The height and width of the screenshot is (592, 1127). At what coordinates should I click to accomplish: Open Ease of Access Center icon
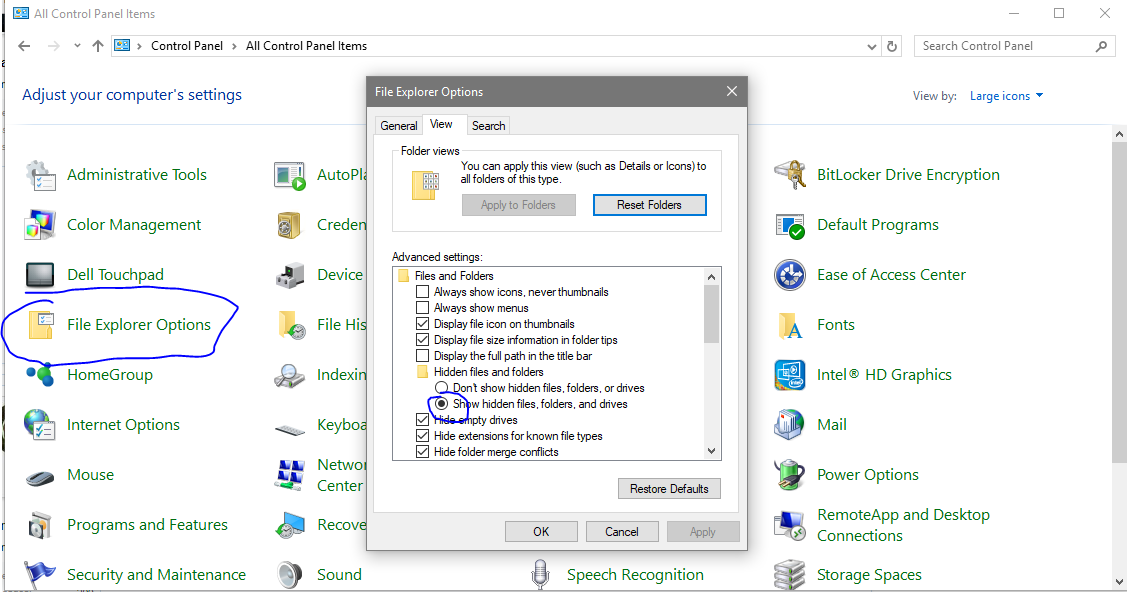point(790,275)
